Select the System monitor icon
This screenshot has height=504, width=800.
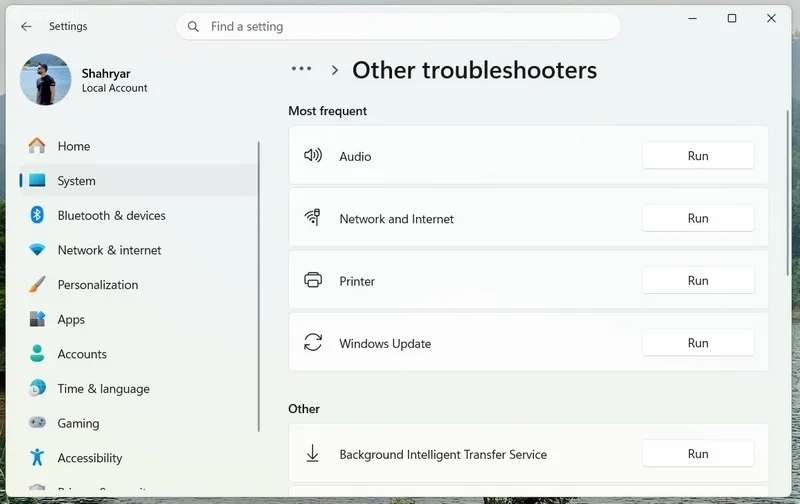[37, 181]
